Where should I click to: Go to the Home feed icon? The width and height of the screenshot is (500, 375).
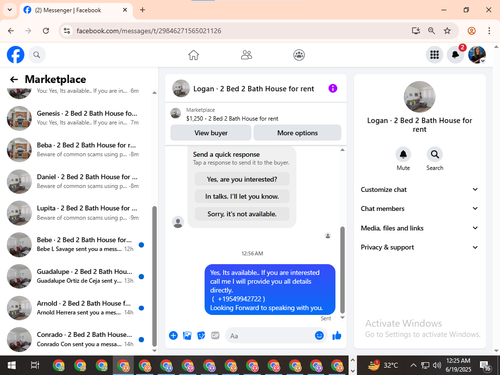click(x=193, y=55)
